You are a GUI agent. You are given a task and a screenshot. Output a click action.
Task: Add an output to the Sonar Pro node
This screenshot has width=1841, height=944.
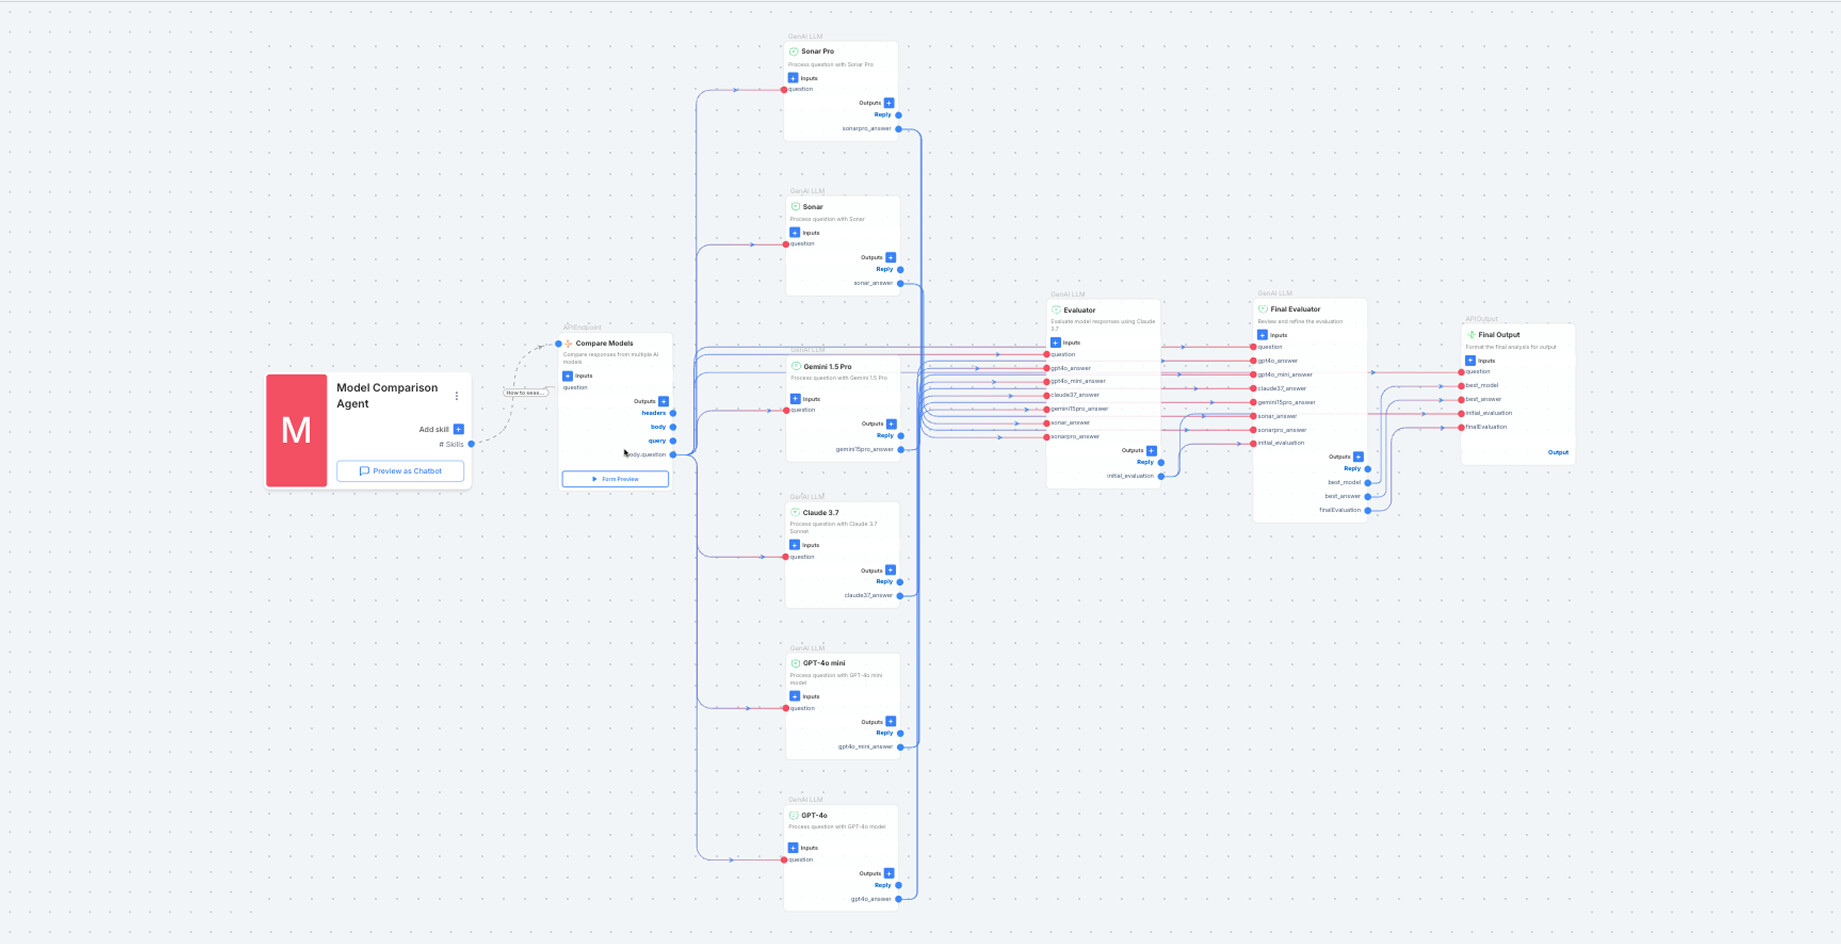889,103
